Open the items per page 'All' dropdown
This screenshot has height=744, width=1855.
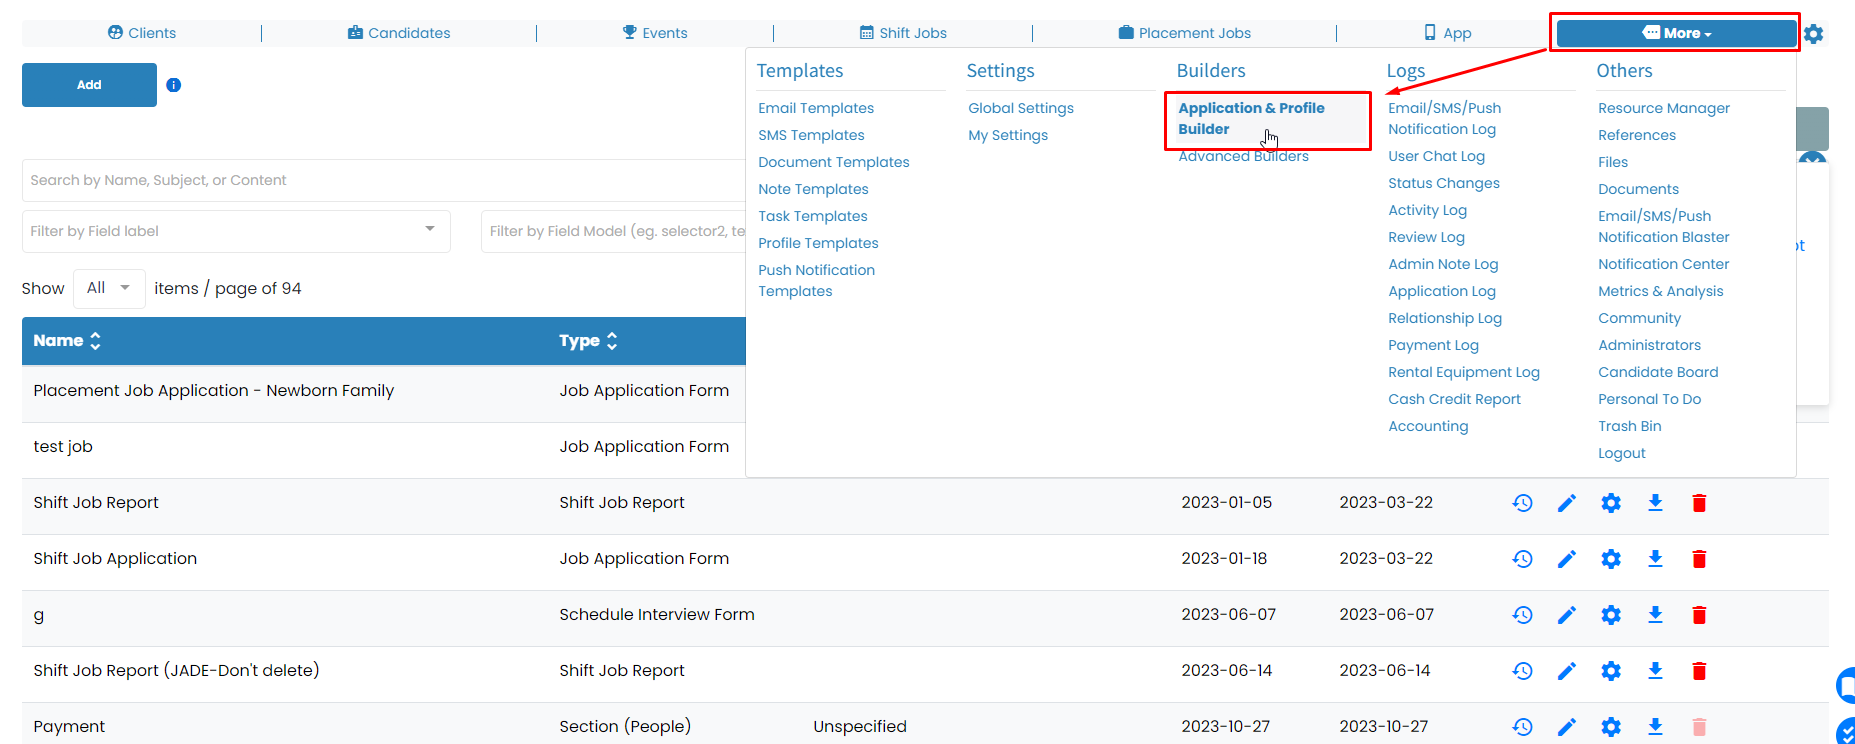click(109, 288)
